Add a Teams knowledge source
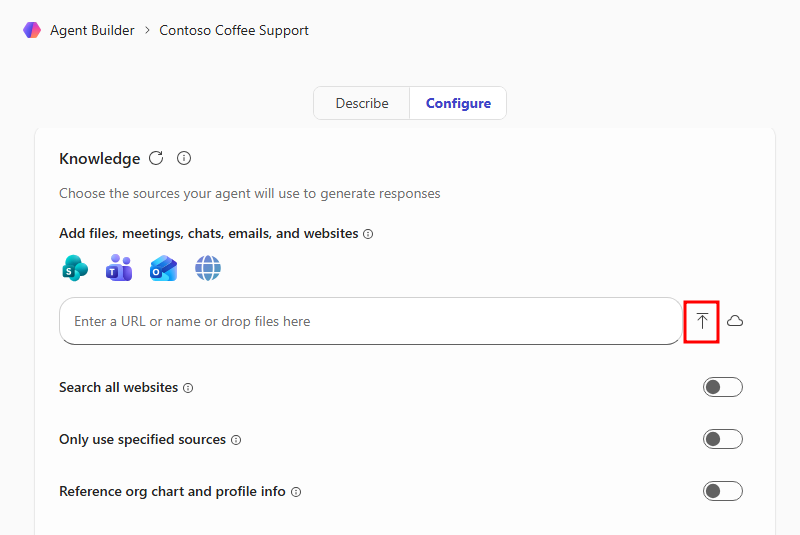The width and height of the screenshot is (800, 535). (x=119, y=268)
